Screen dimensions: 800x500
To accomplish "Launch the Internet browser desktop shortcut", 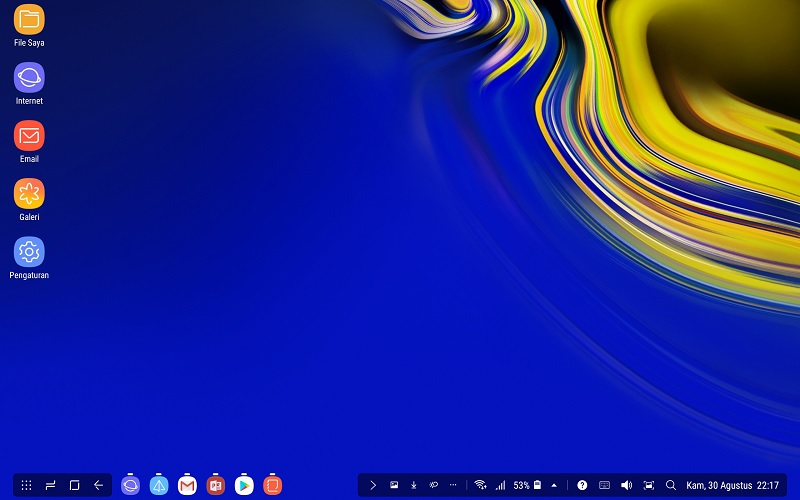I will 29,78.
